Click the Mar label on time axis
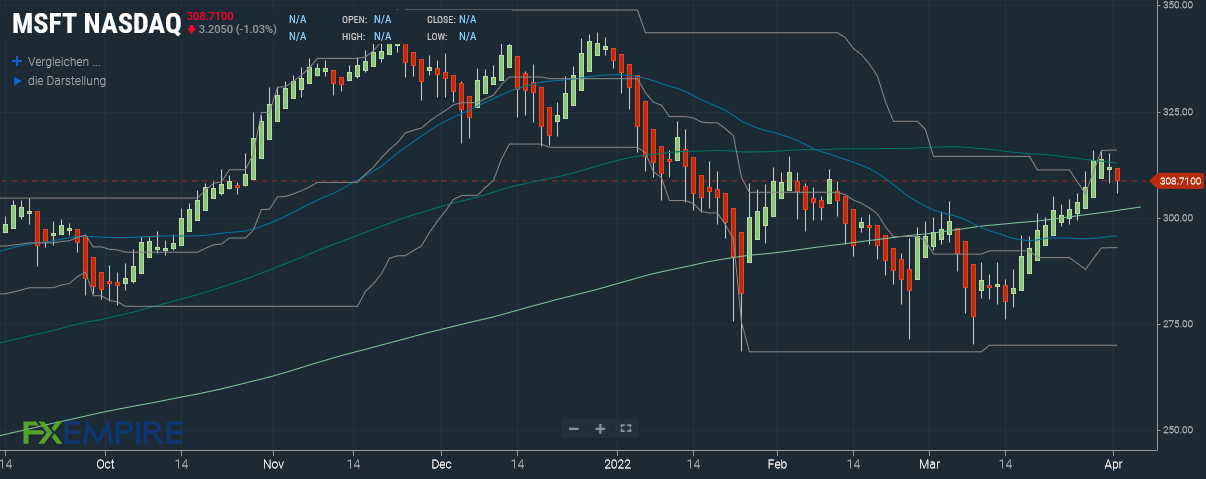Screen dimensions: 1206x479 click(x=930, y=465)
